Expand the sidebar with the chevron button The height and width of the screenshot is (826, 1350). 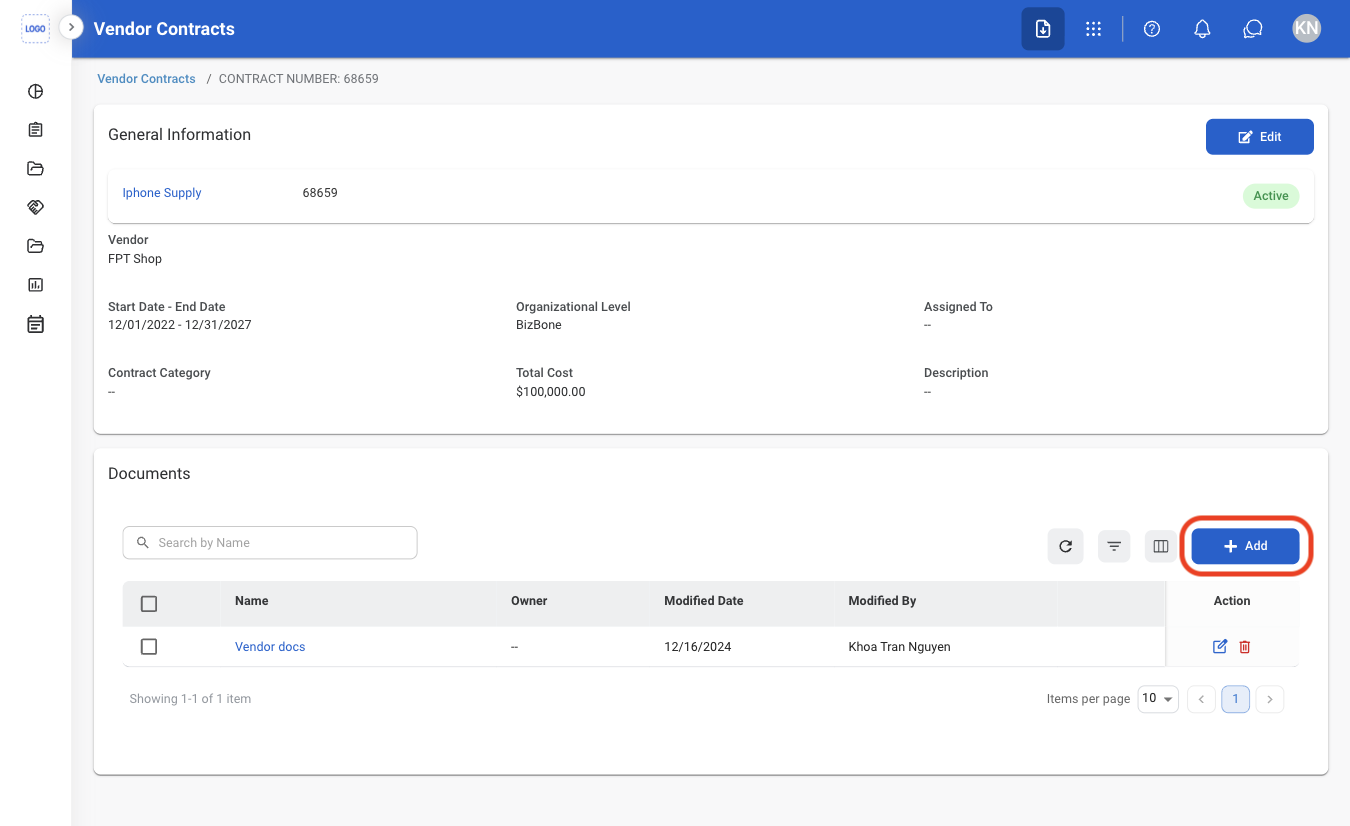tap(71, 27)
